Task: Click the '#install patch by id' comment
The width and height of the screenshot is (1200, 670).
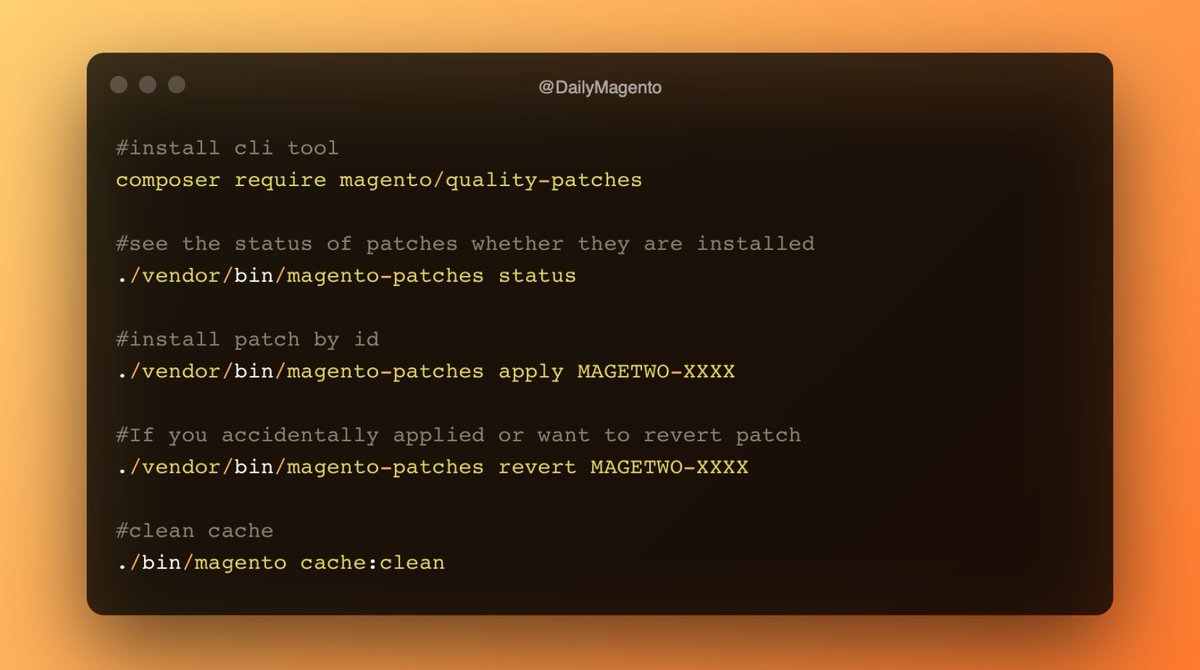Action: point(247,339)
